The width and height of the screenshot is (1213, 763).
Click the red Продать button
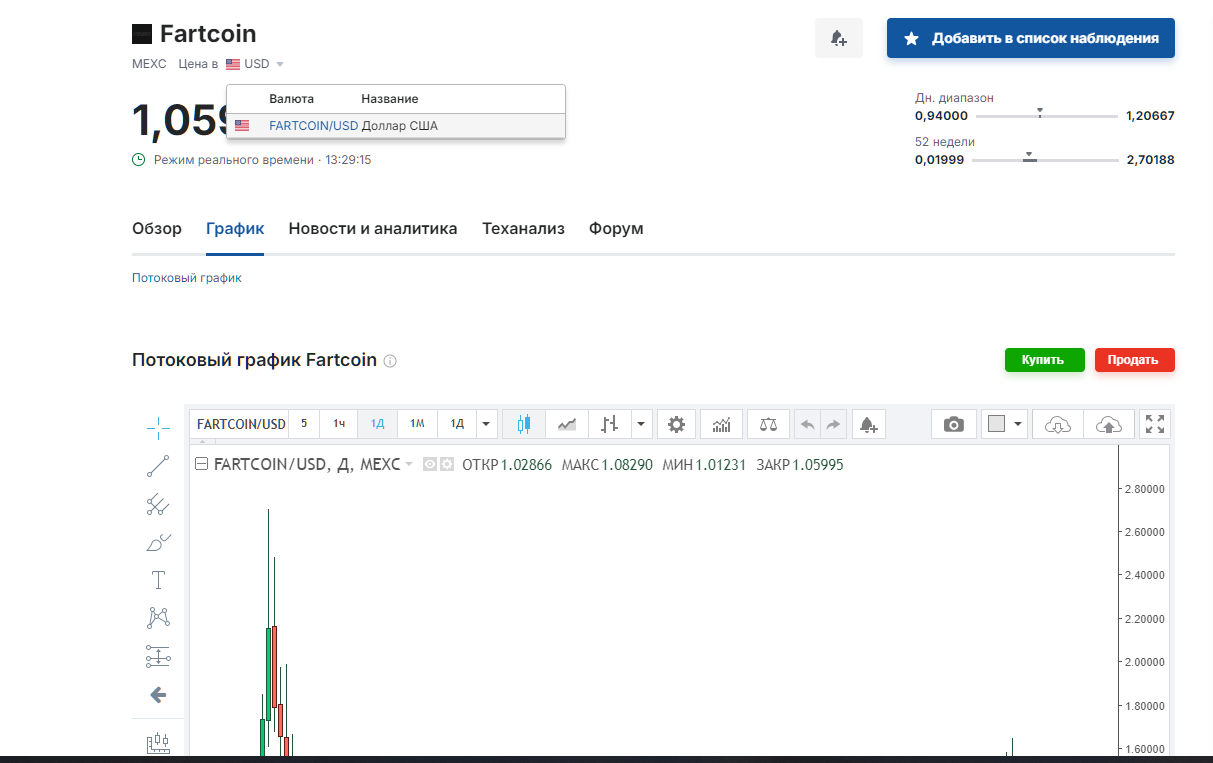tap(1134, 360)
